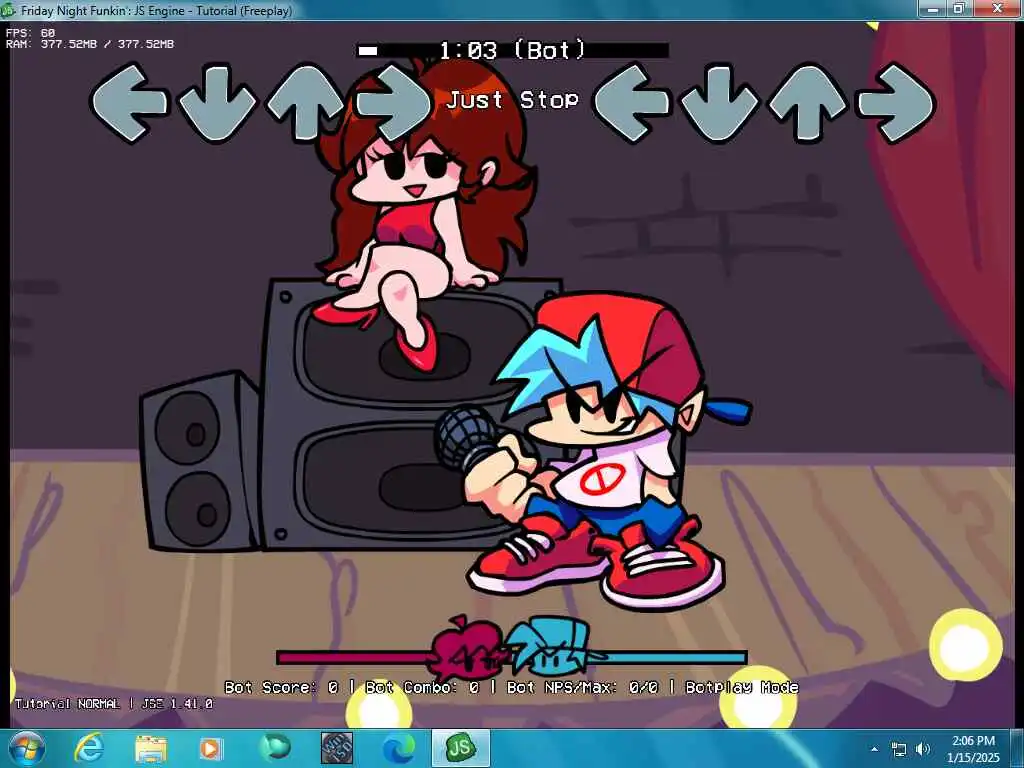Hit the player's down arrow receptor
Image resolution: width=1024 pixels, height=768 pixels.
click(720, 103)
